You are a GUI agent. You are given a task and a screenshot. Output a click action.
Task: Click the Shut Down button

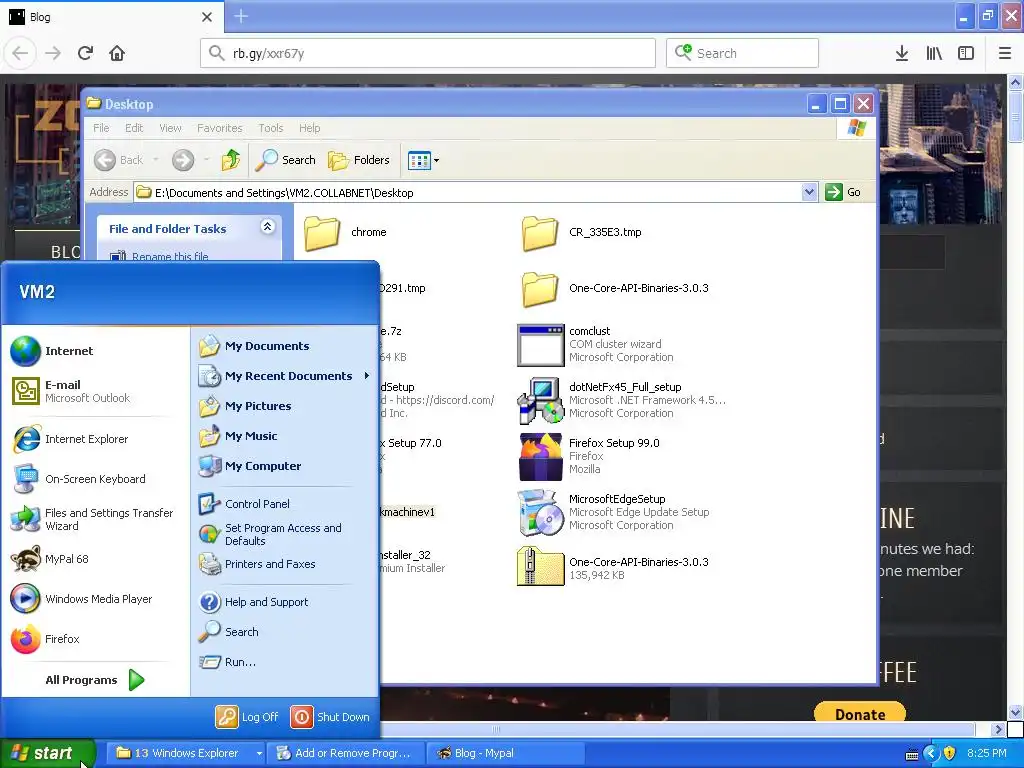(330, 717)
